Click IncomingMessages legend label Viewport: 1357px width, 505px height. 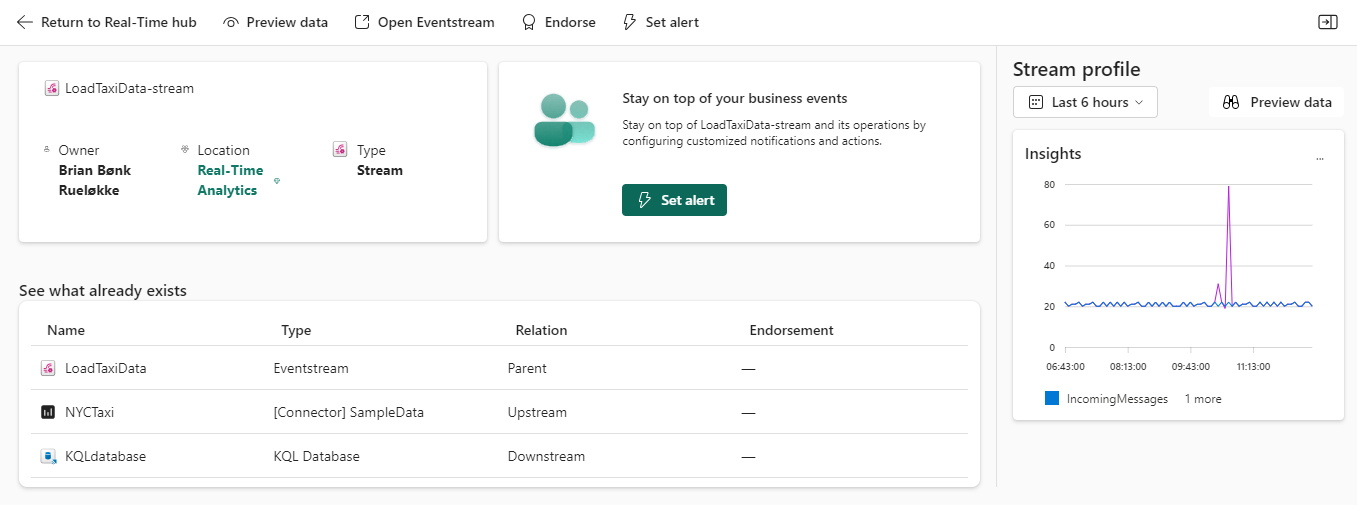pyautogui.click(x=1117, y=399)
